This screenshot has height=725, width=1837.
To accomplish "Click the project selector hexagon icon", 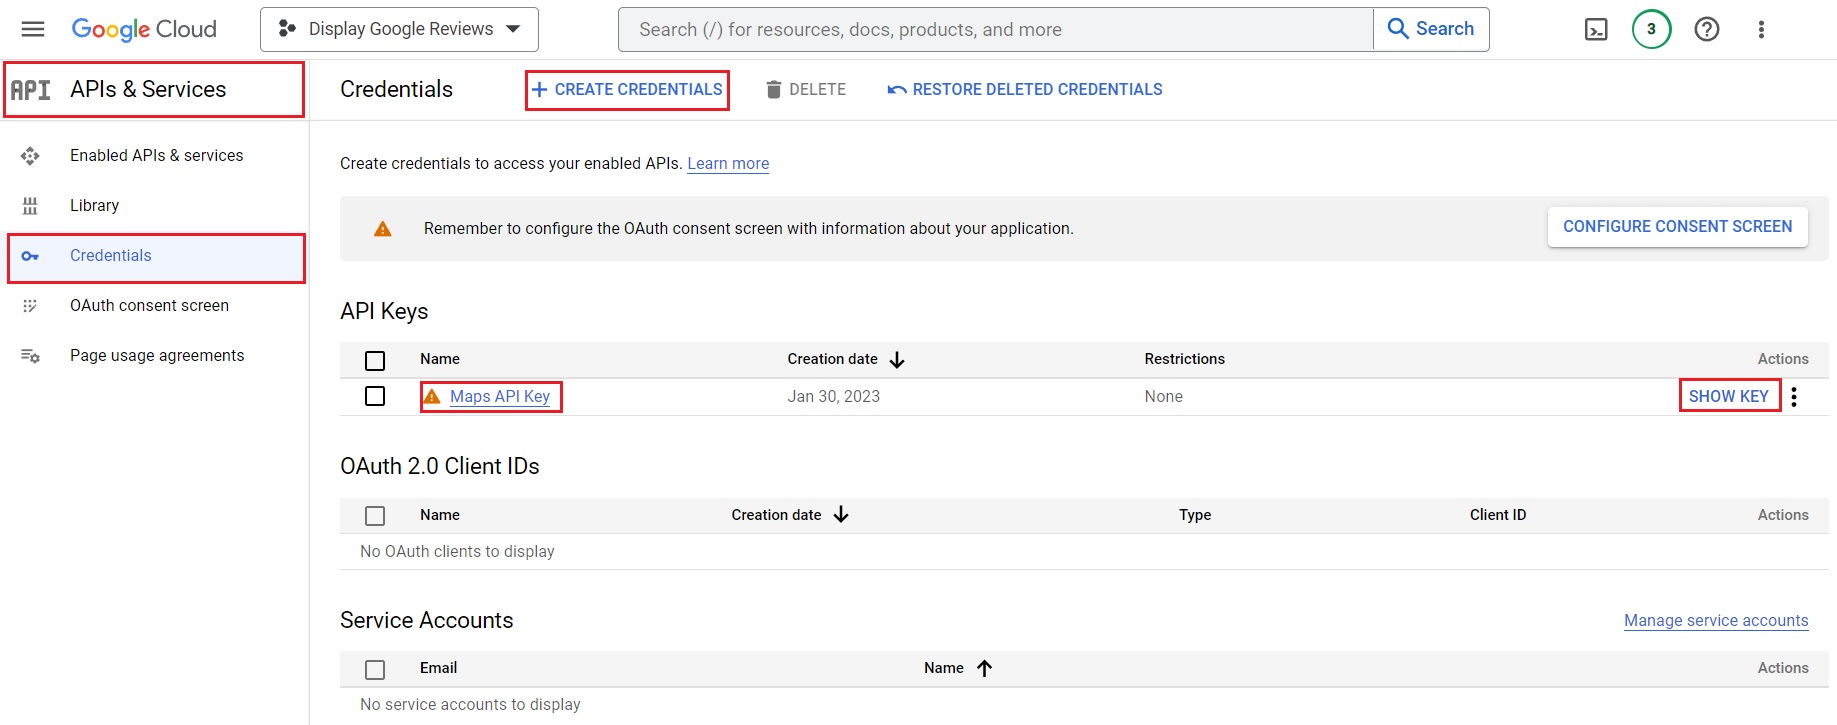I will click(287, 29).
